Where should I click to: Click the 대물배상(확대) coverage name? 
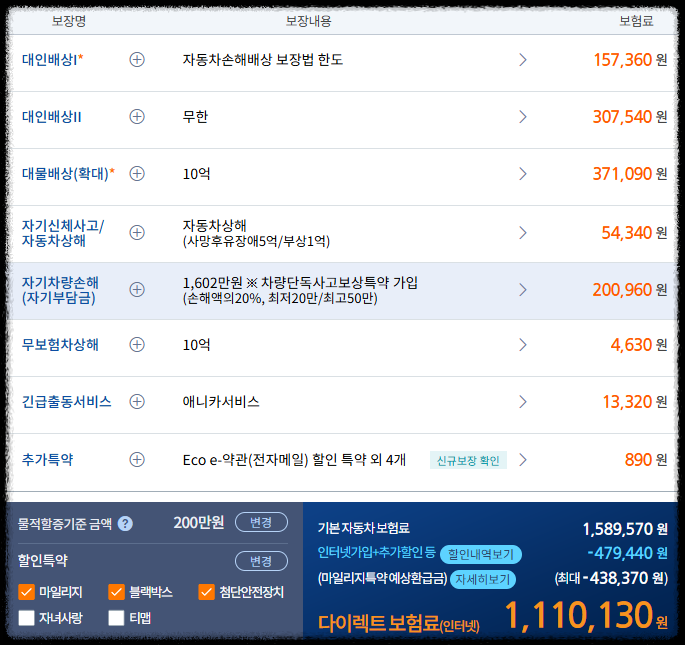(68, 174)
